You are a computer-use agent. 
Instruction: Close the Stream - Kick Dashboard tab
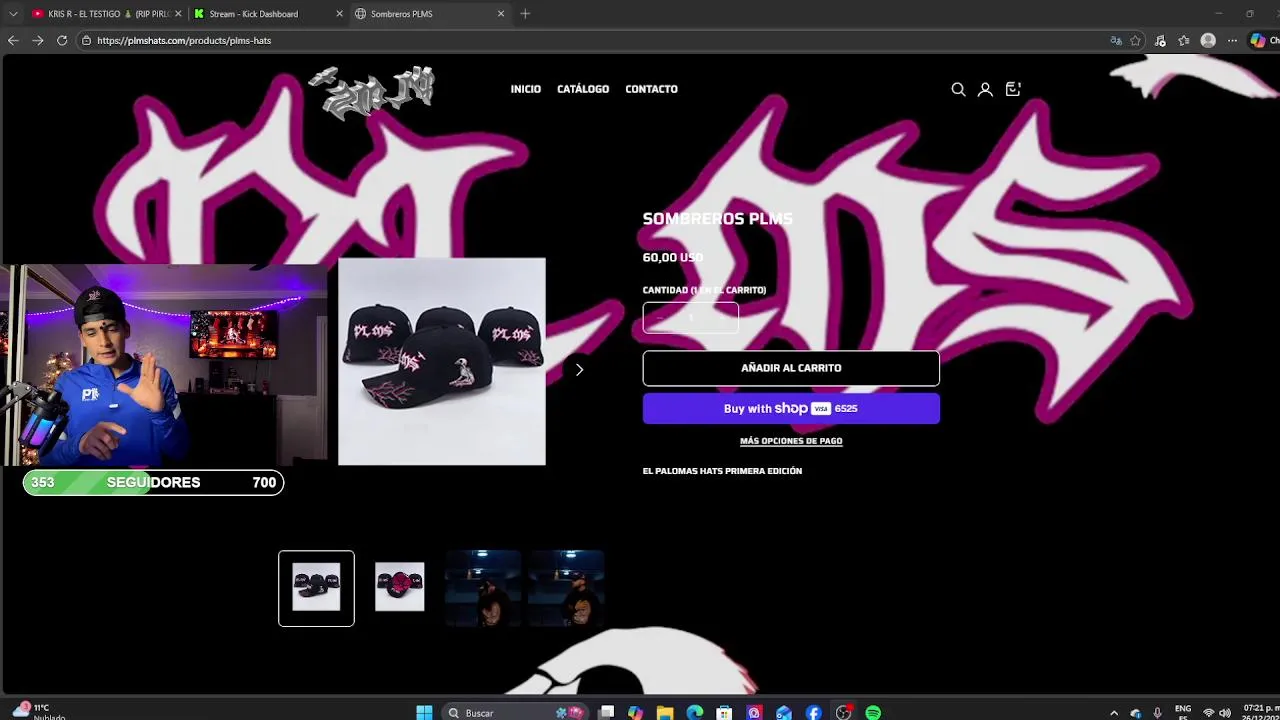[x=340, y=14]
